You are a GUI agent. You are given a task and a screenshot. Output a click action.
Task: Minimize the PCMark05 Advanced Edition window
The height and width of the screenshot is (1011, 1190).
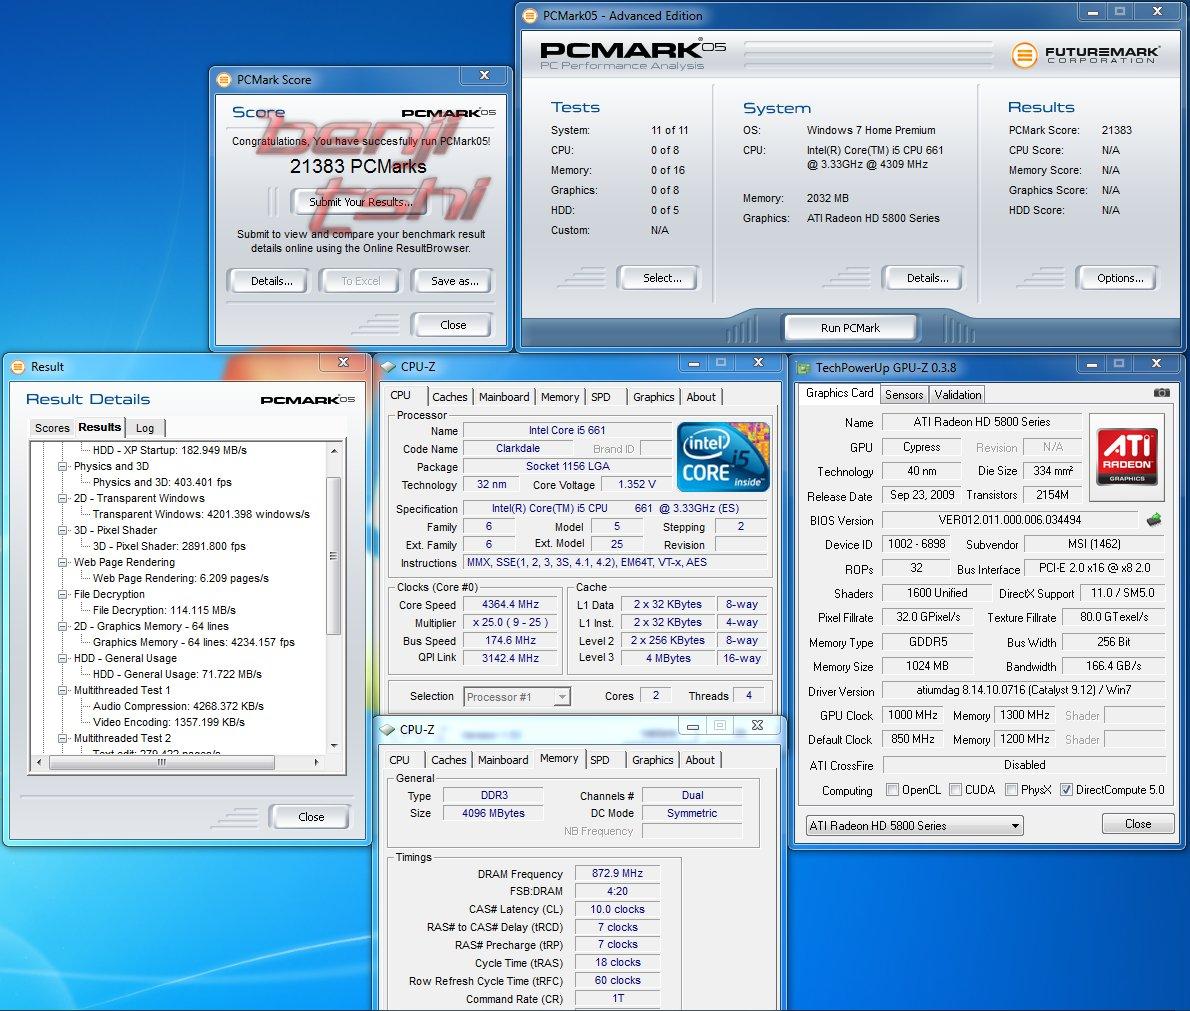pos(1093,12)
